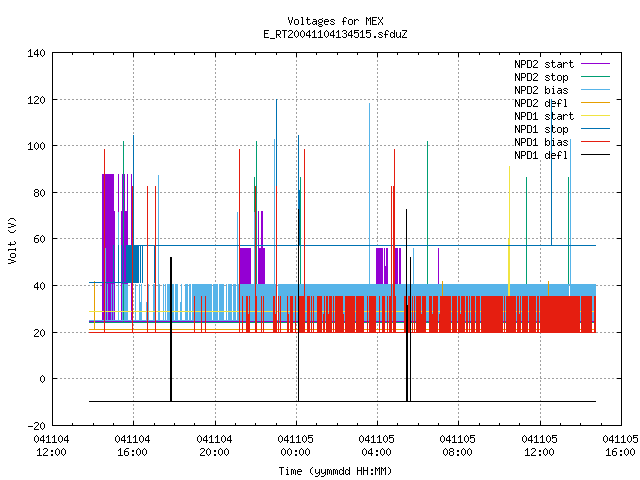Click the x-axis label 041104 16:00
The image size is (640, 480).
click(132, 446)
